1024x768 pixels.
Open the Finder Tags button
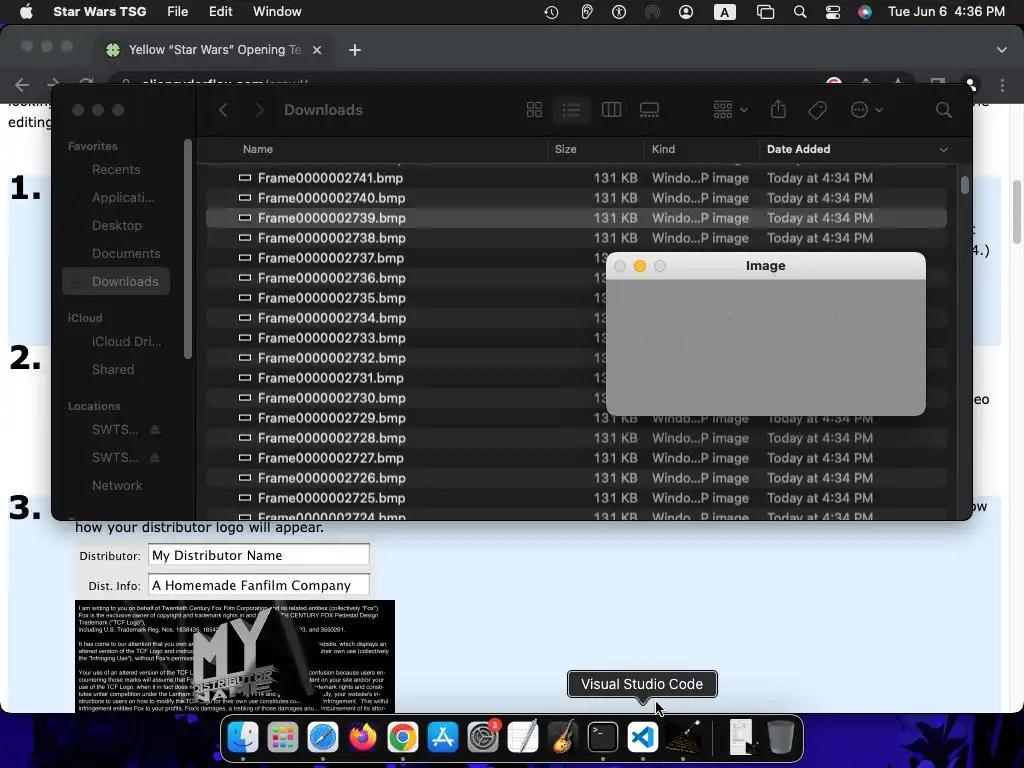click(818, 110)
